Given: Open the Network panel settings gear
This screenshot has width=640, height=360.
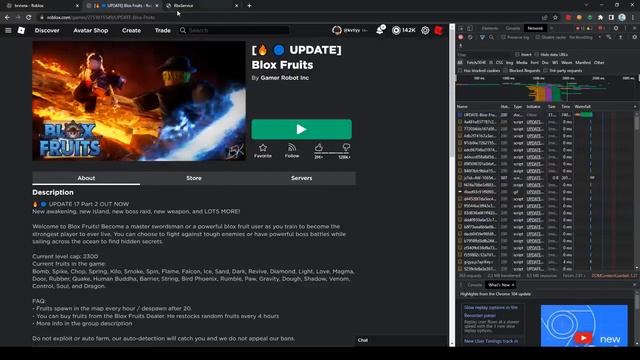Looking at the screenshot, I should tap(635, 37).
